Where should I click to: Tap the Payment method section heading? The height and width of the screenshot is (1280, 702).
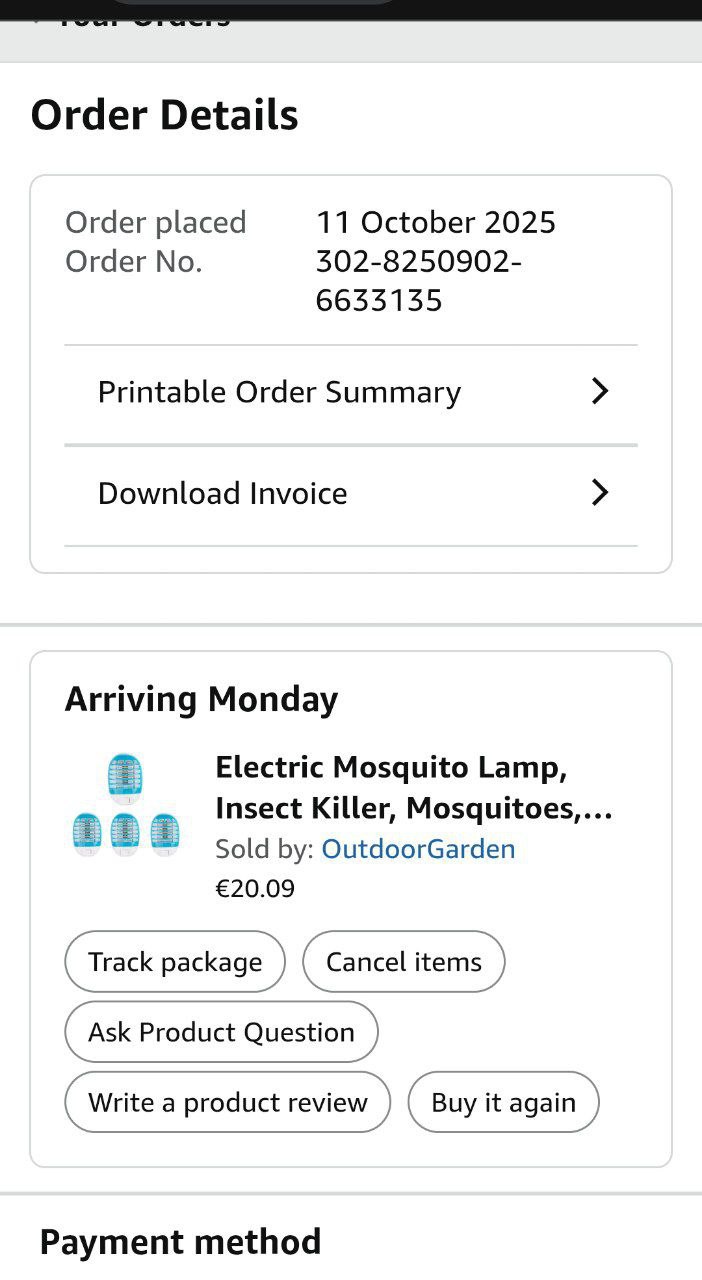[x=180, y=1242]
